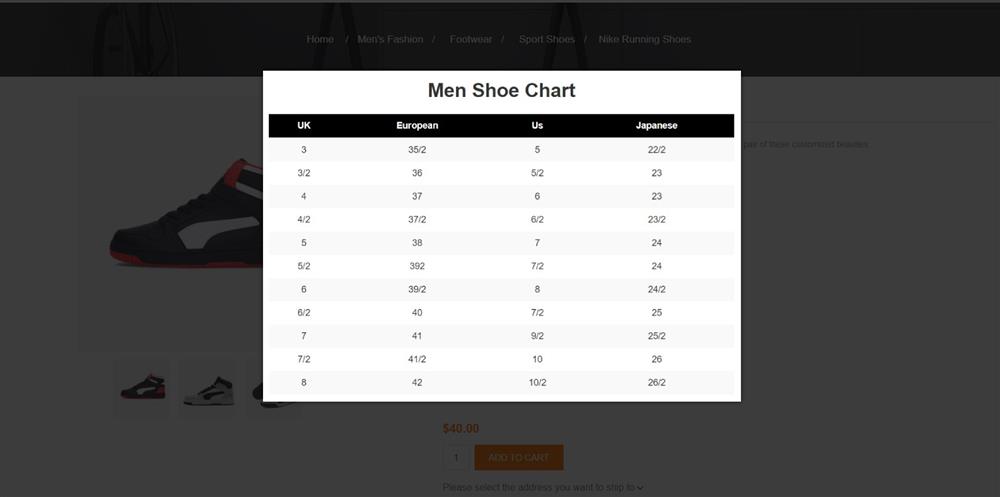Open the Home breadcrumb link

pyautogui.click(x=320, y=40)
